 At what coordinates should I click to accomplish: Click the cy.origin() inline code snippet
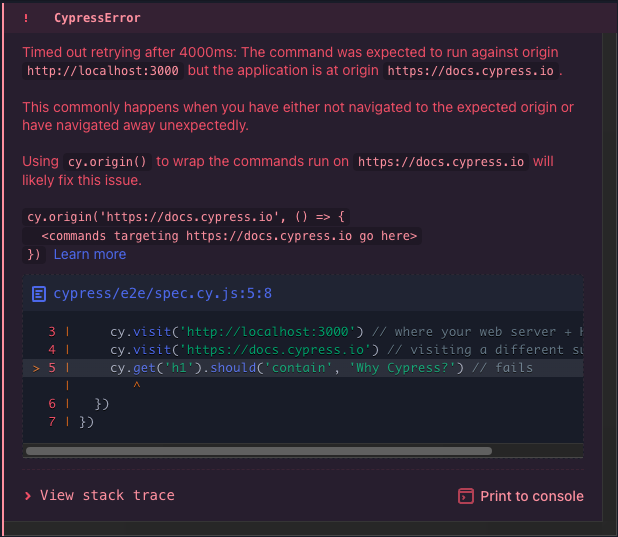[x=109, y=162]
